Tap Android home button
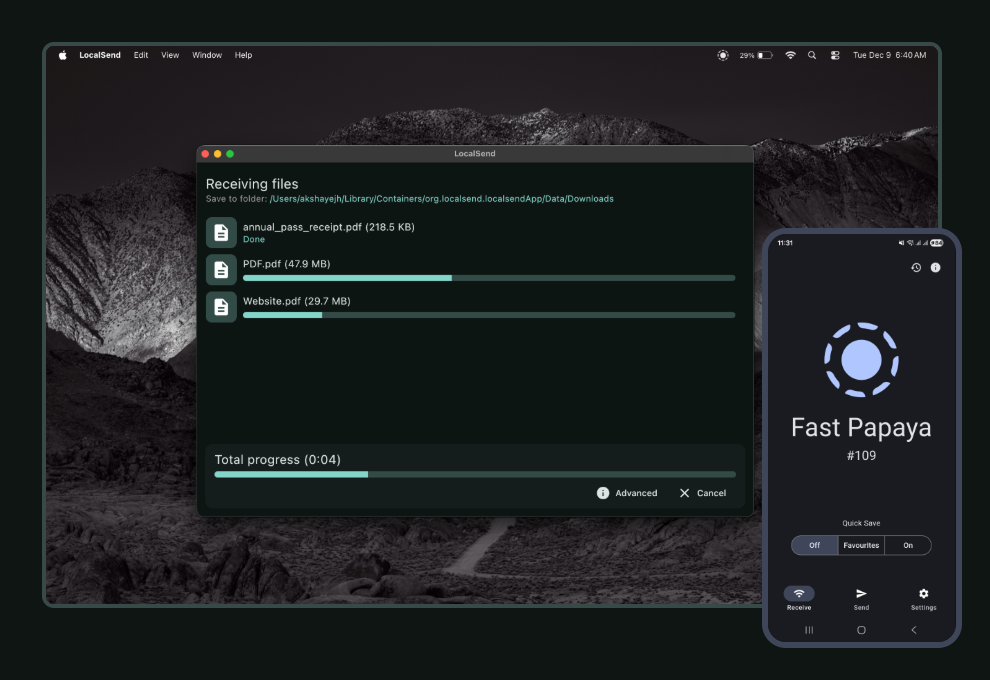 click(x=861, y=630)
